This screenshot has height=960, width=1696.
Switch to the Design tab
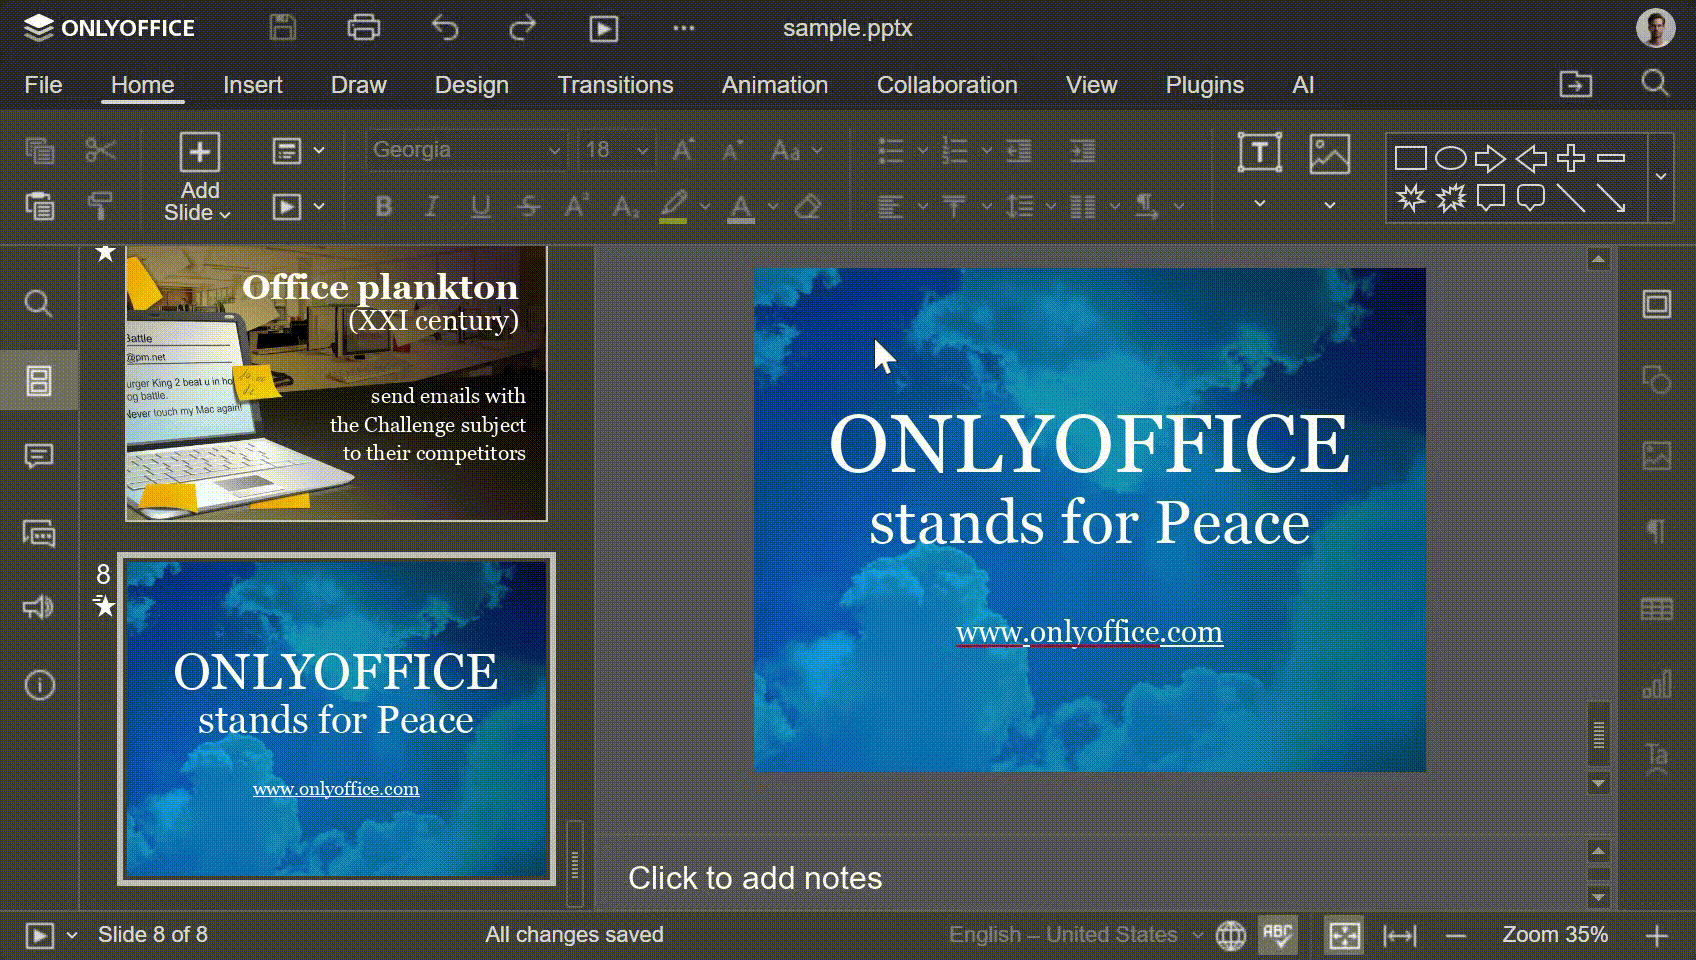[471, 85]
